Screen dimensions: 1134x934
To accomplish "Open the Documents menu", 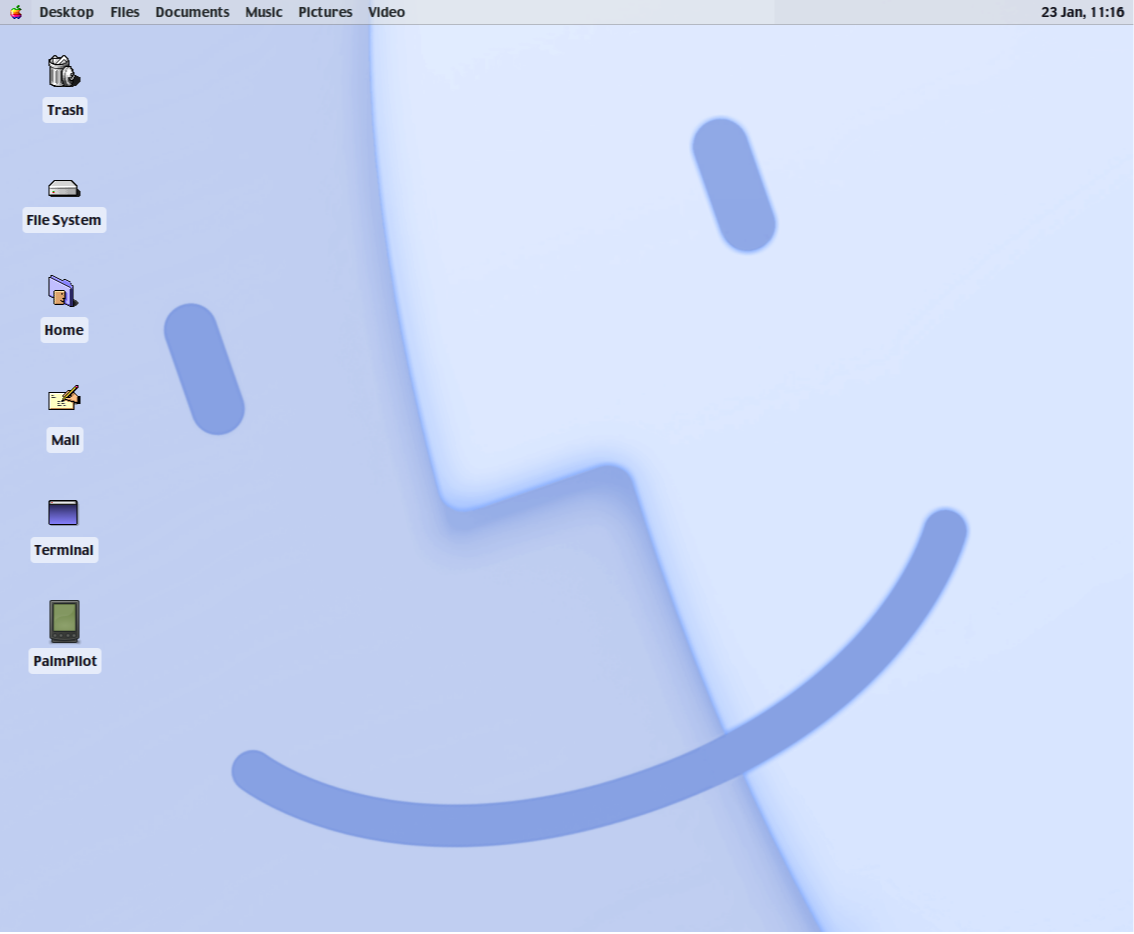I will (192, 12).
